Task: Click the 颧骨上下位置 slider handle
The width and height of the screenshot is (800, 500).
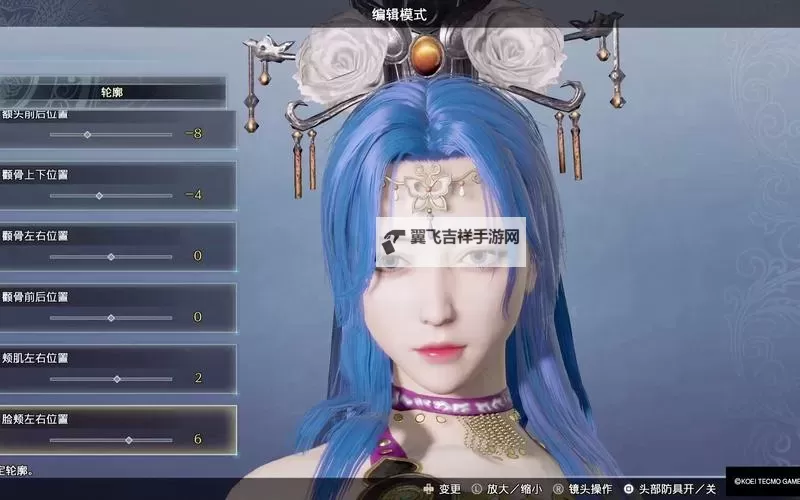Action: tap(99, 196)
